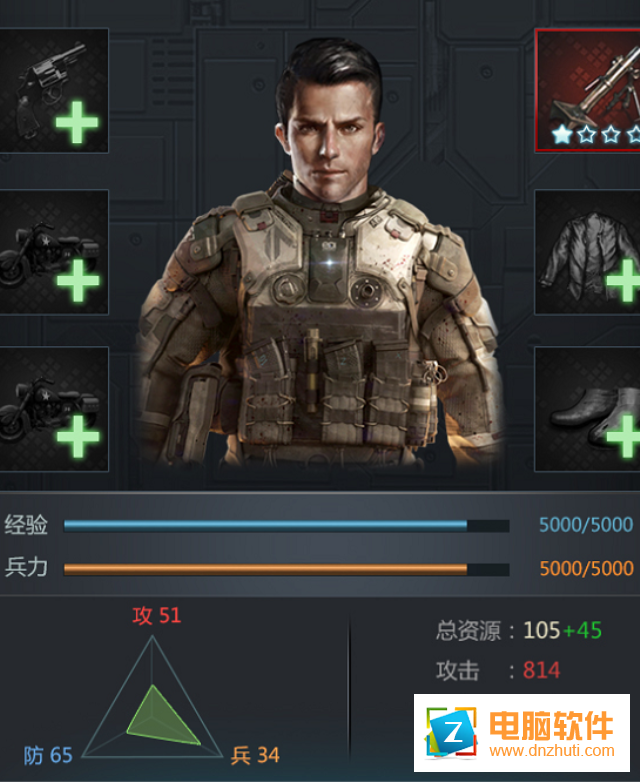Open the jacket armor equipment slot
Screen dimensions: 640x782
click(588, 252)
